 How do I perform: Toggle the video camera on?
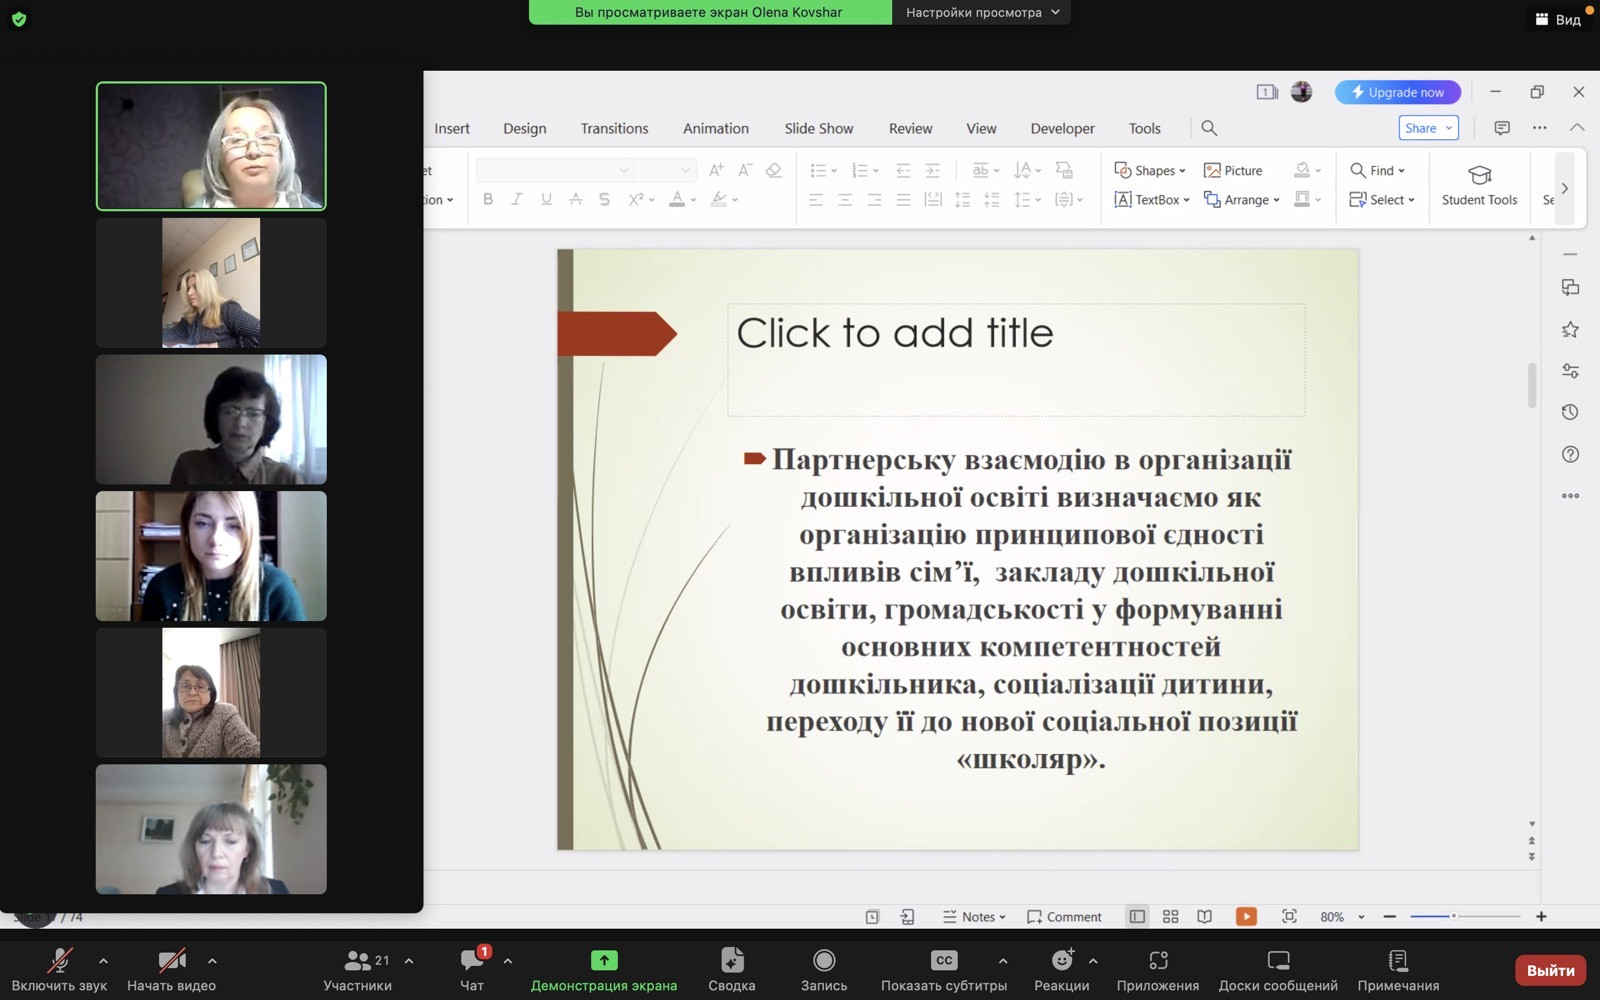tap(171, 961)
